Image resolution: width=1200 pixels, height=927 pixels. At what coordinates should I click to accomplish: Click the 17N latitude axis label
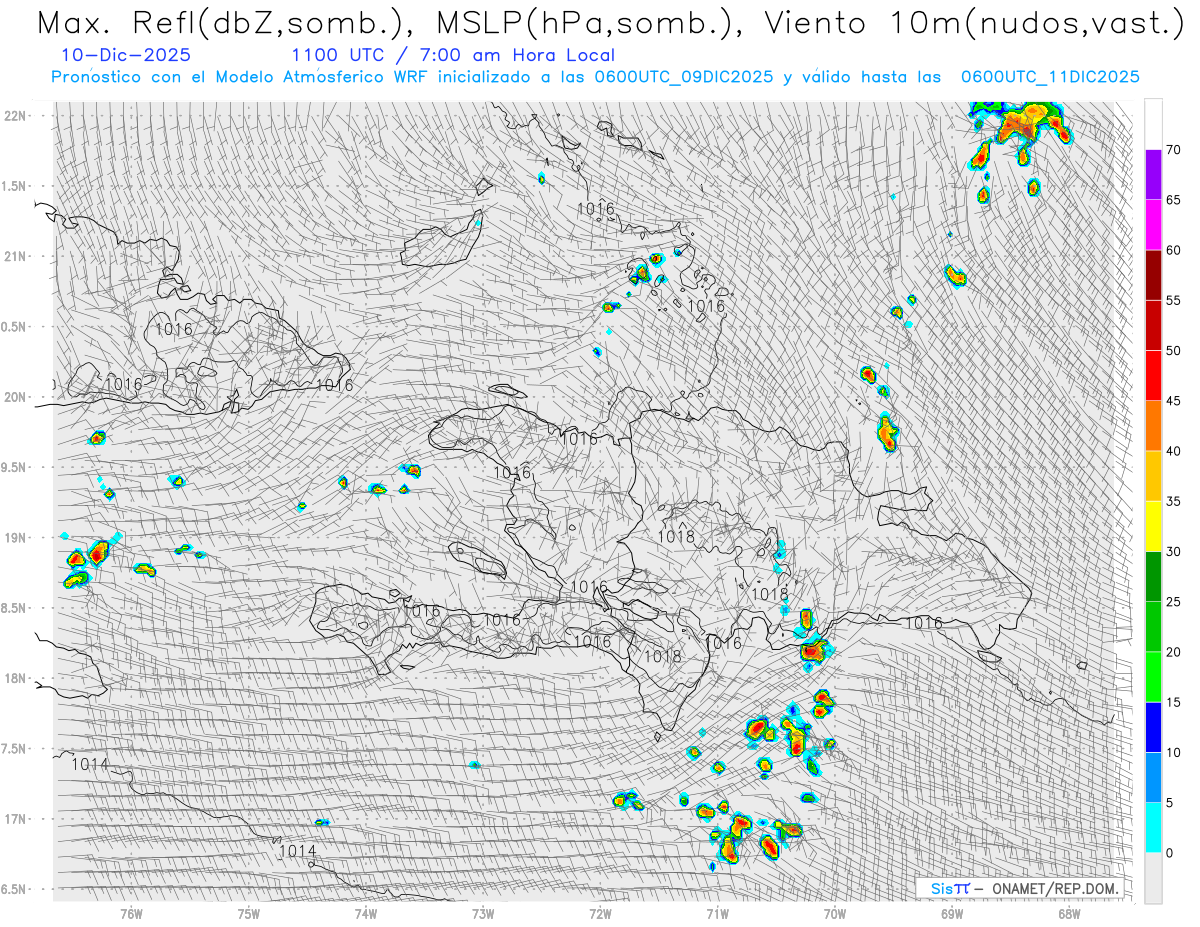(15, 819)
